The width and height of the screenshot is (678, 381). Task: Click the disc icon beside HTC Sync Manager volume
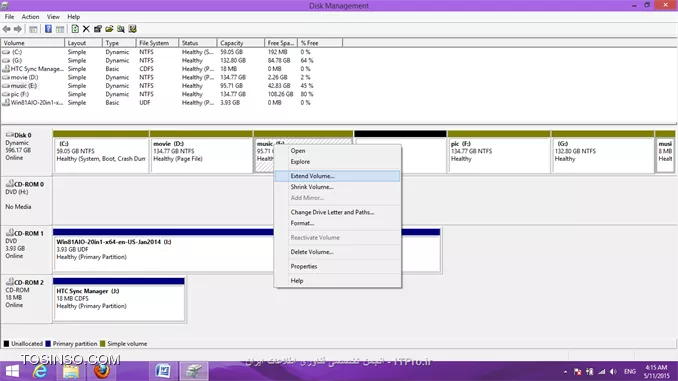pyautogui.click(x=6, y=69)
